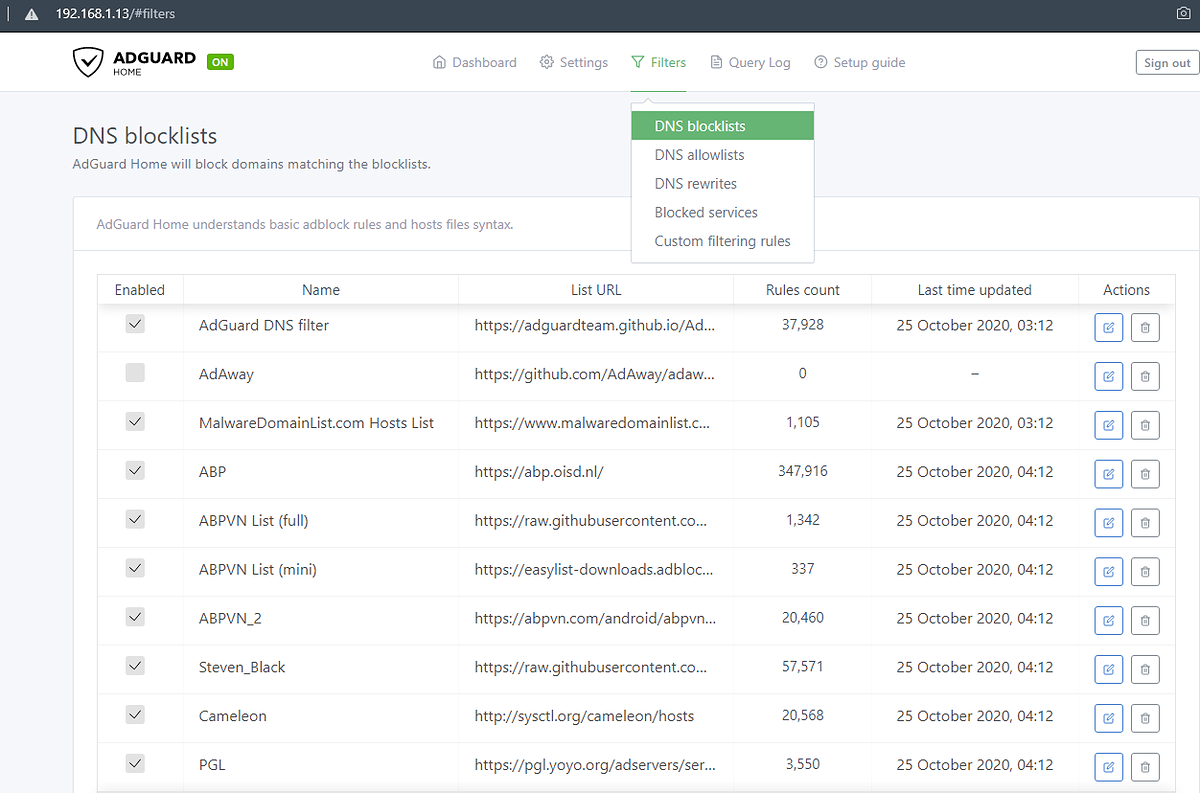1200x793 pixels.
Task: Go to the Dashboard page
Action: click(474, 62)
